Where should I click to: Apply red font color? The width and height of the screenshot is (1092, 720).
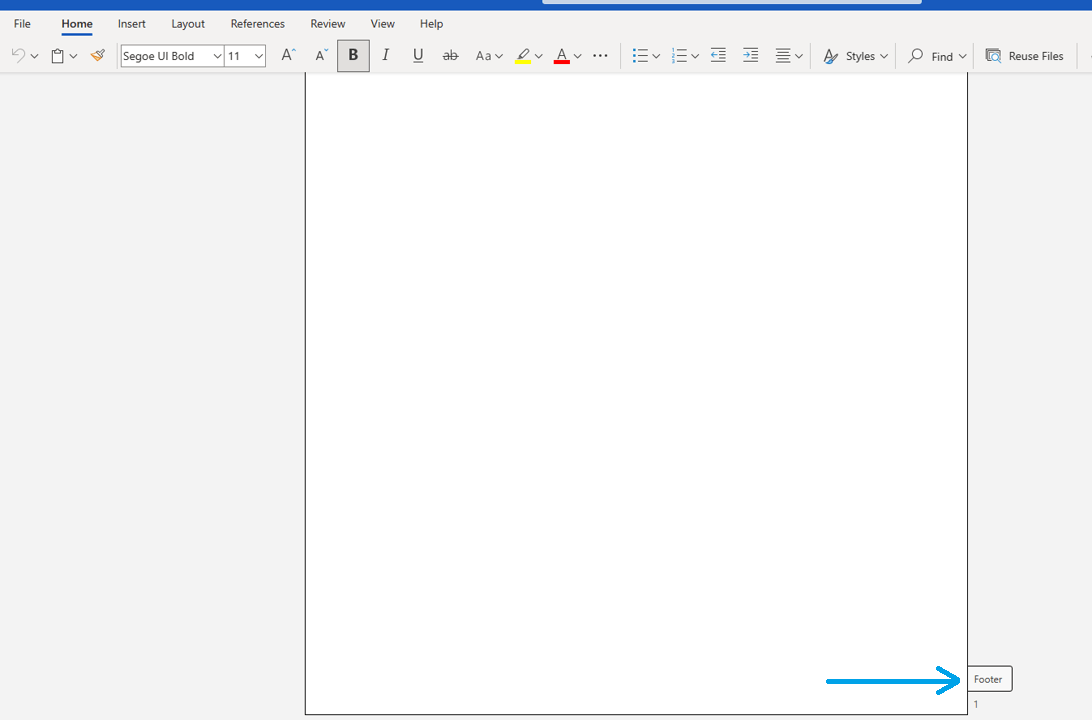point(561,56)
